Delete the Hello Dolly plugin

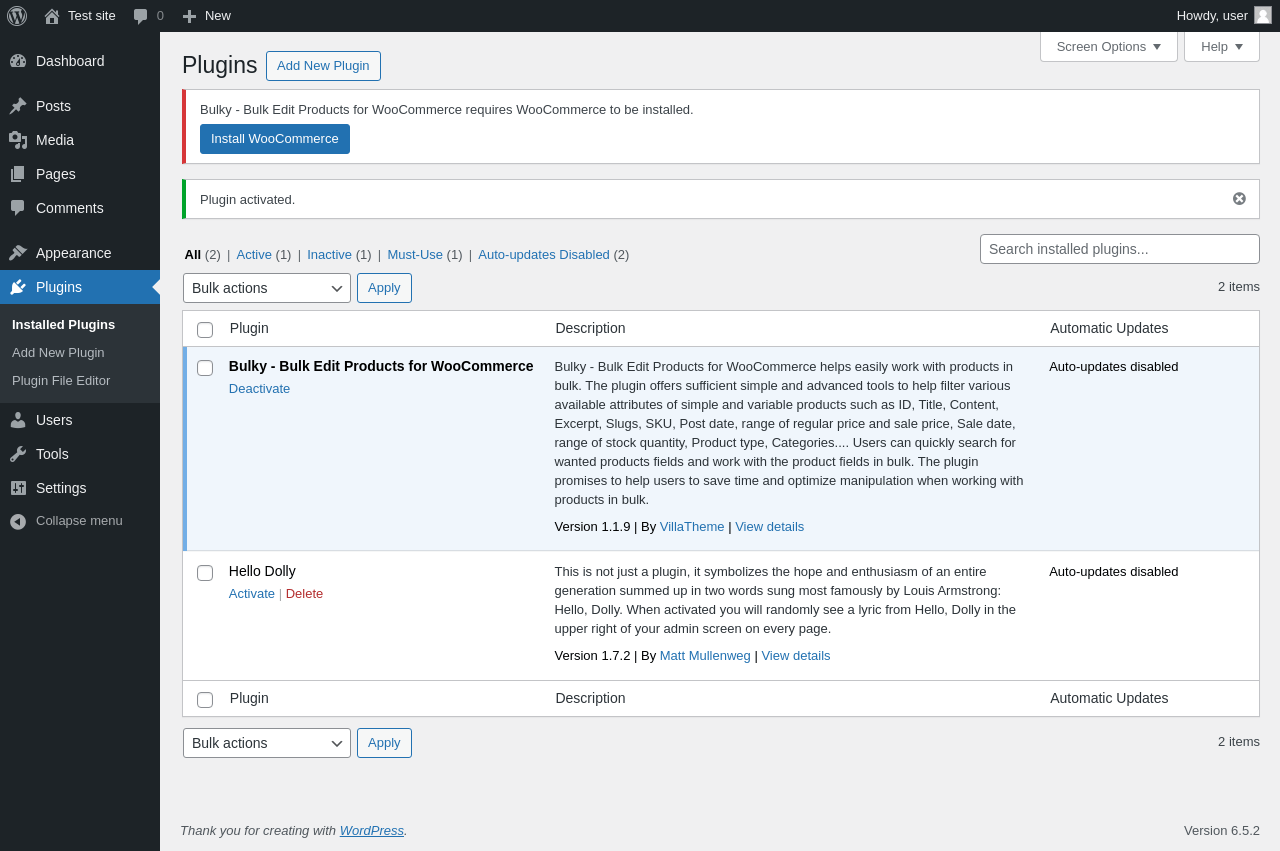point(304,594)
